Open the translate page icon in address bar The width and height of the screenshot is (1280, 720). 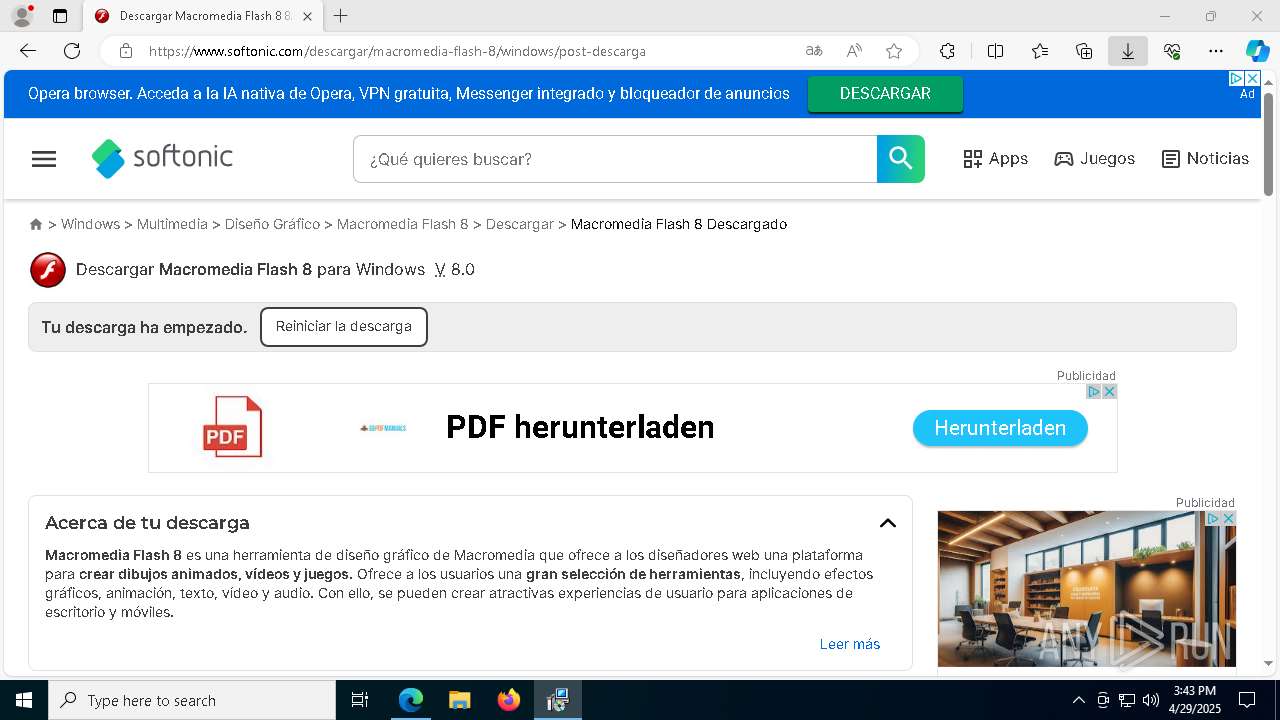tap(814, 51)
